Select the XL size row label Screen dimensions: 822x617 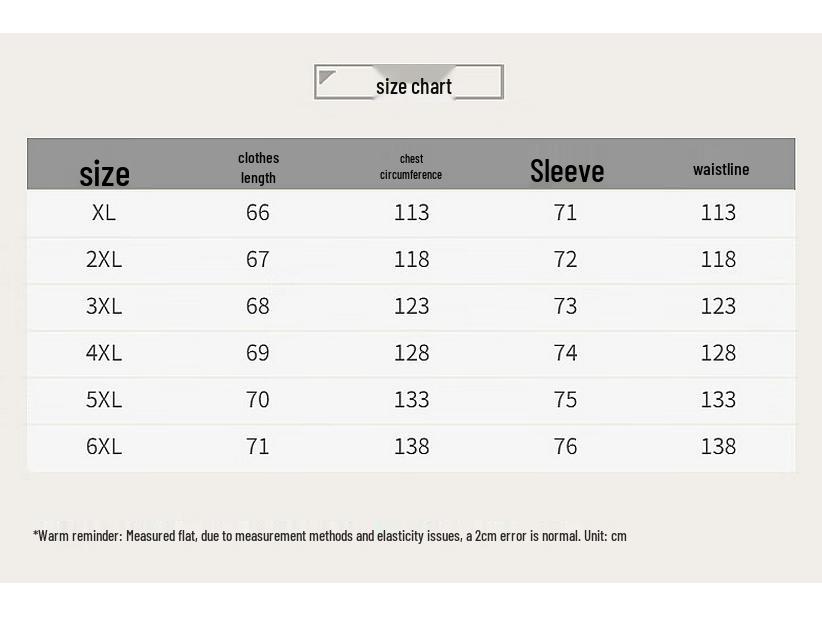[x=104, y=213]
